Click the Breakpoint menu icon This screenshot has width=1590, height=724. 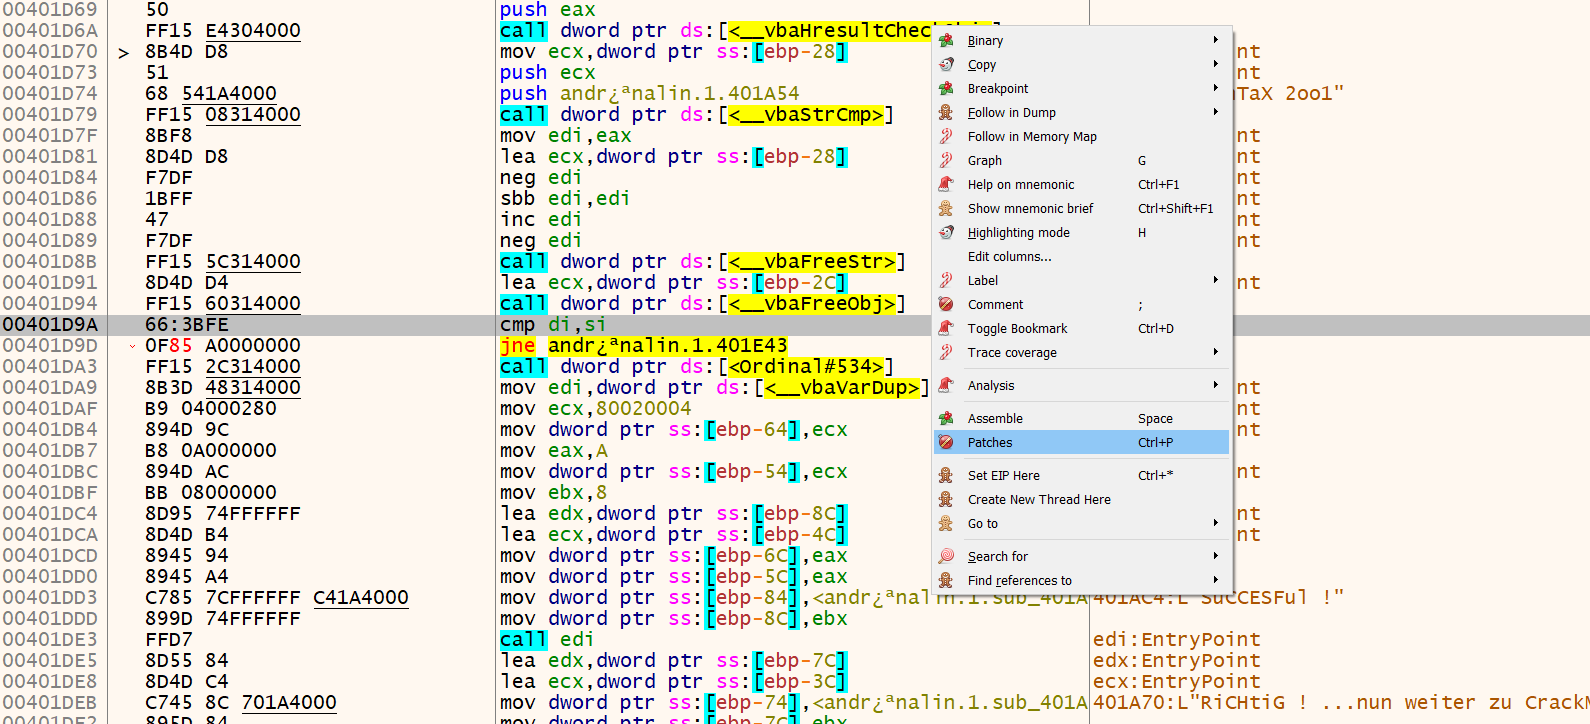coord(946,89)
